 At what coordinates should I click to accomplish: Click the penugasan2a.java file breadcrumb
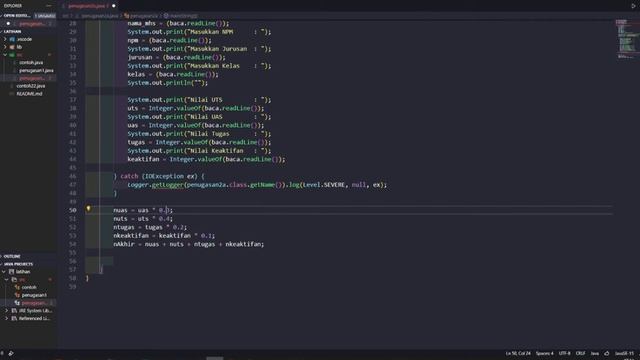(100, 16)
